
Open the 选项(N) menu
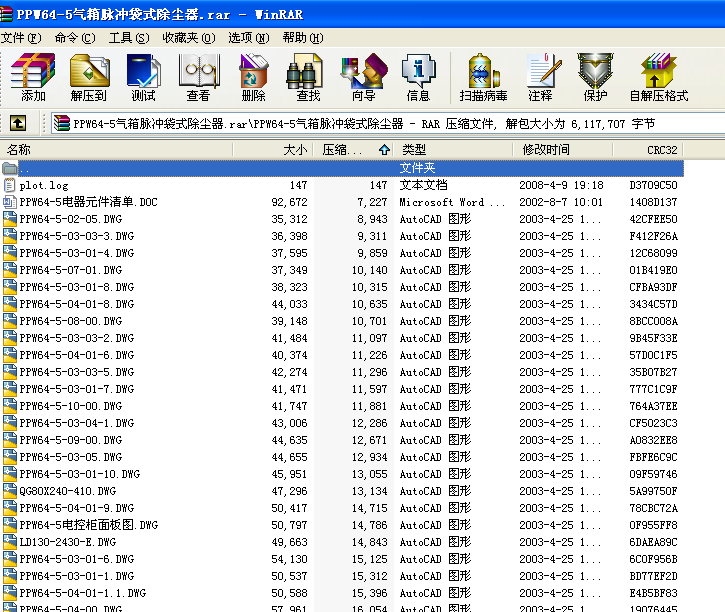click(x=249, y=38)
